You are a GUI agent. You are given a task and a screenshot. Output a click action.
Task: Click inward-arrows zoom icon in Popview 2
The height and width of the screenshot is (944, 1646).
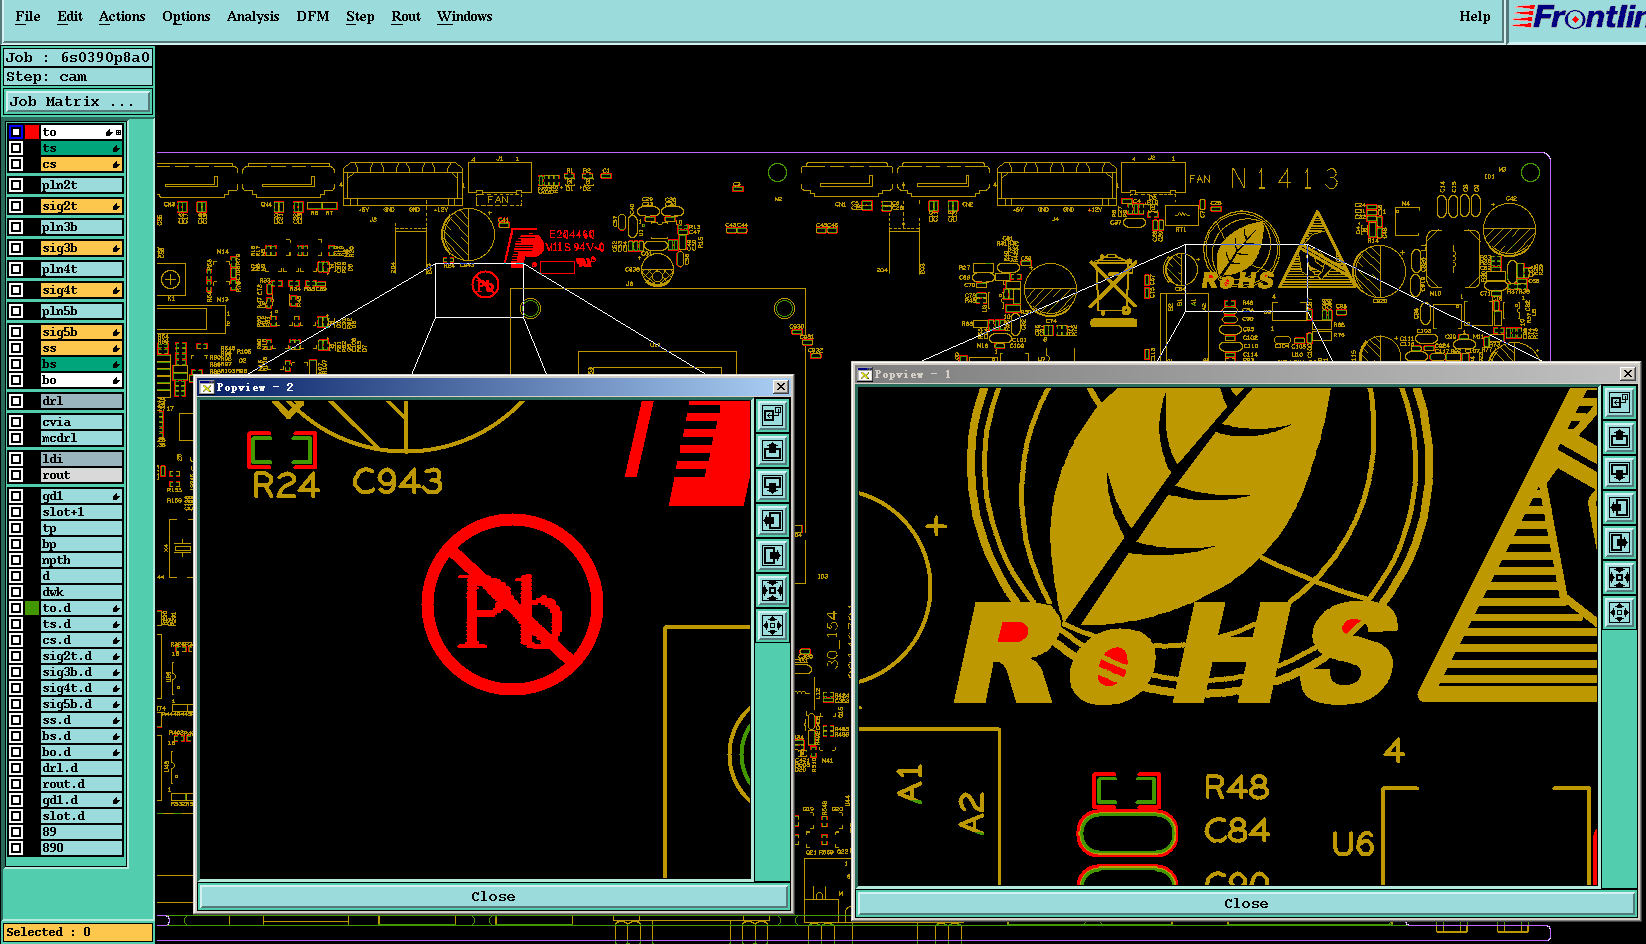[772, 590]
